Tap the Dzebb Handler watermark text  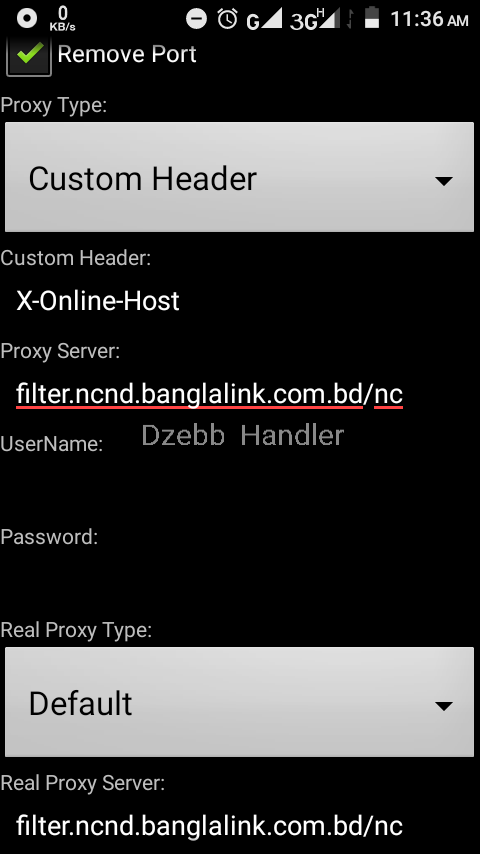pos(242,436)
